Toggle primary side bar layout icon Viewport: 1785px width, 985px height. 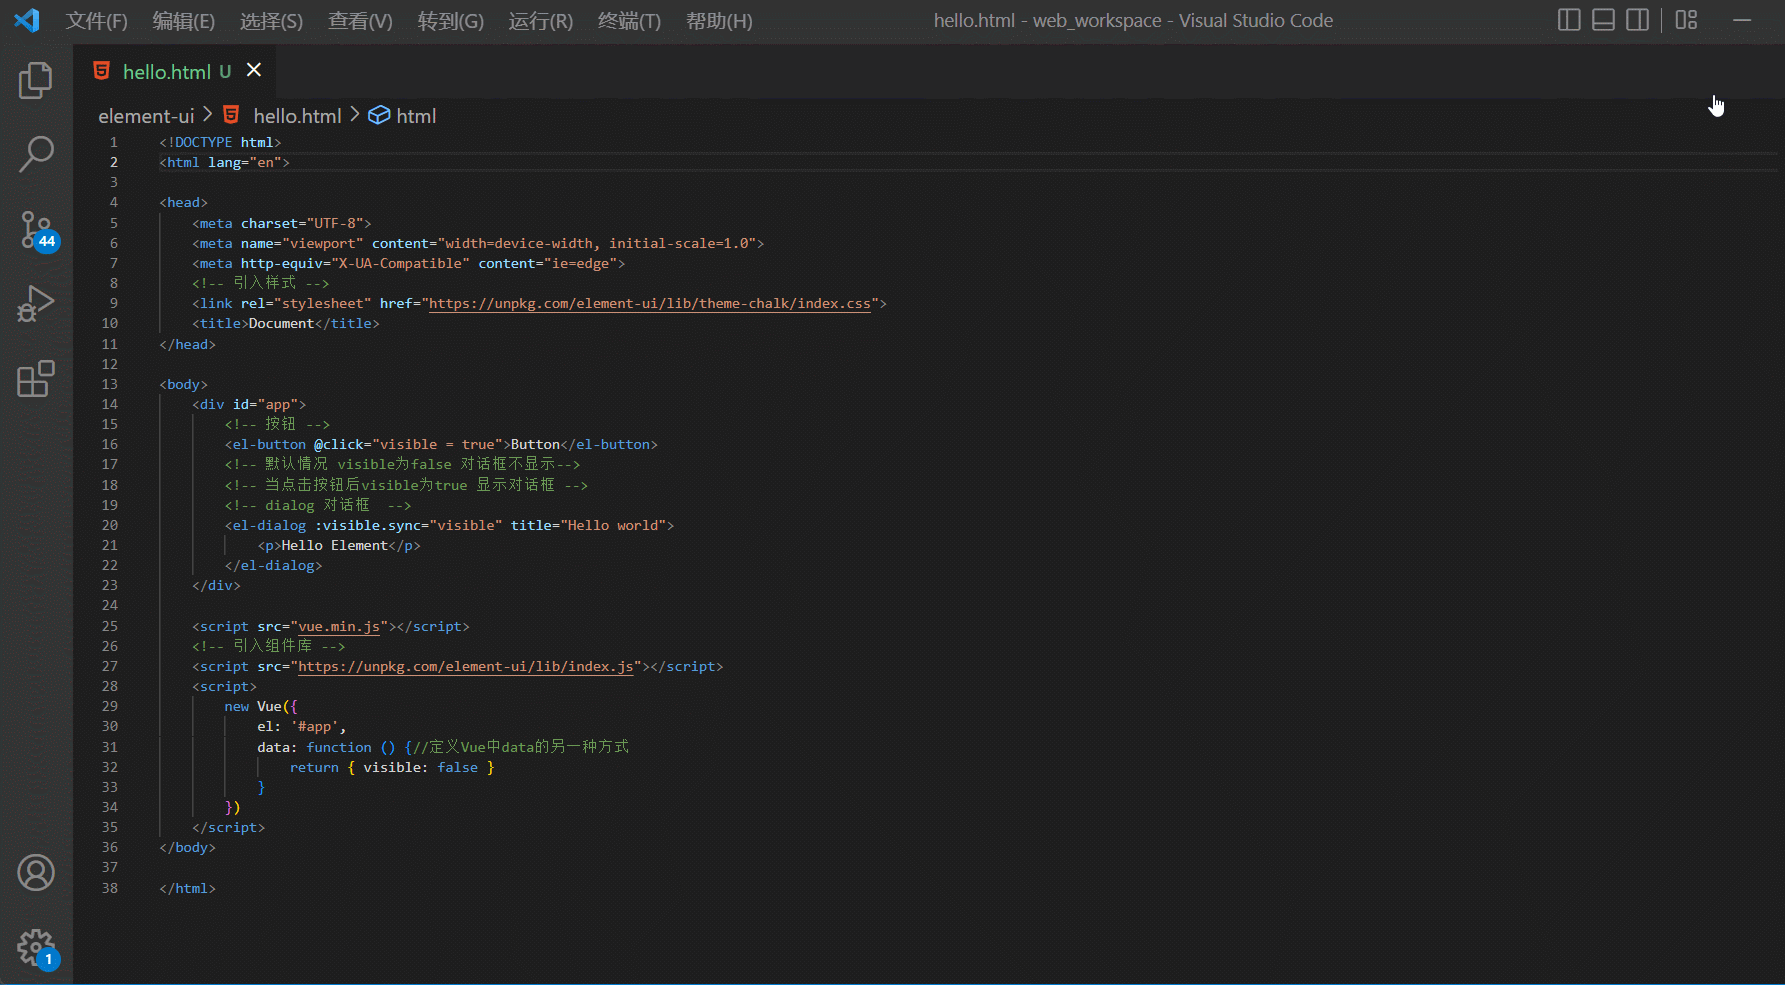pos(1569,20)
